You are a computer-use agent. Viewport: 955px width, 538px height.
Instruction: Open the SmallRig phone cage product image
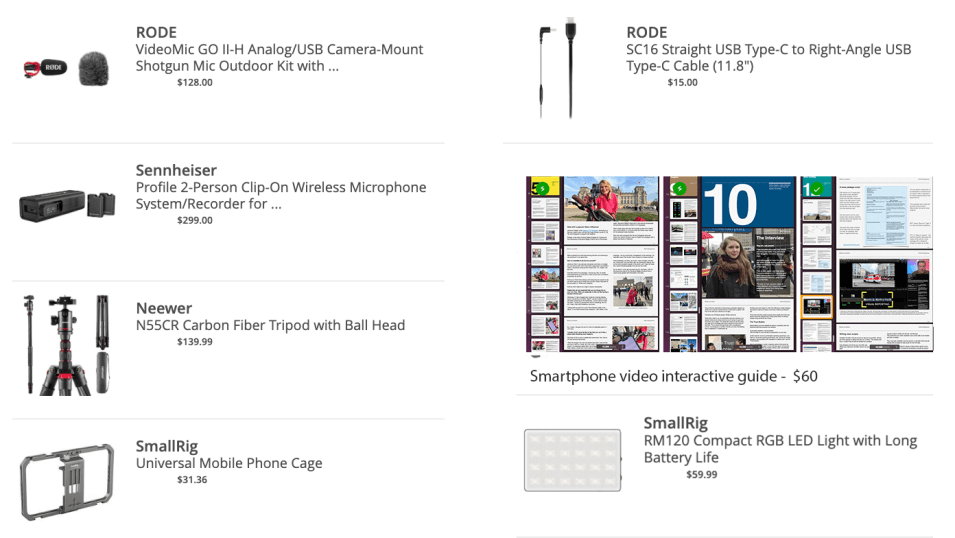pos(67,481)
